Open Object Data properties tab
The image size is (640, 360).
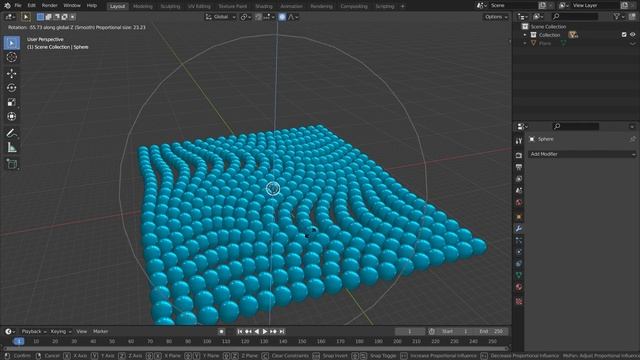click(519, 276)
